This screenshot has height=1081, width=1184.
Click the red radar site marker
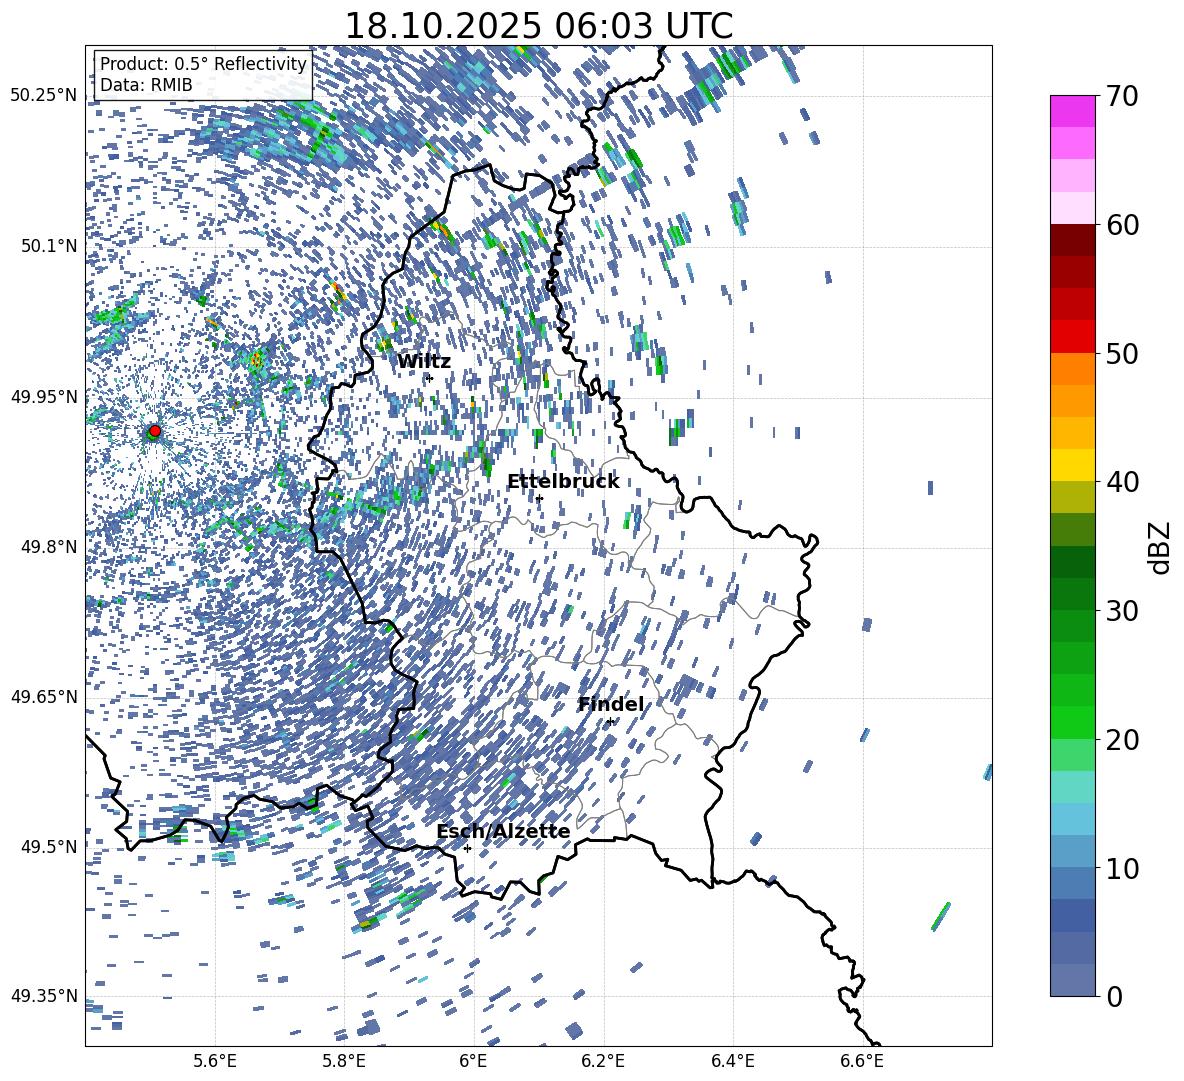point(155,431)
